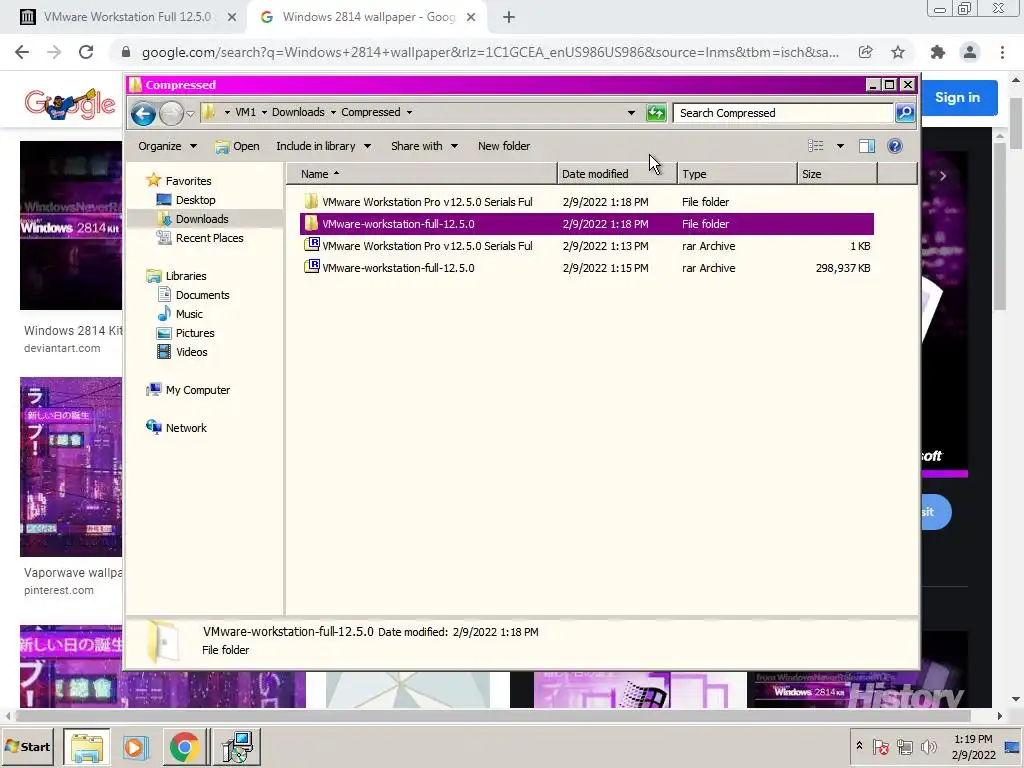Click Open in the Explorer toolbar

(x=237, y=146)
